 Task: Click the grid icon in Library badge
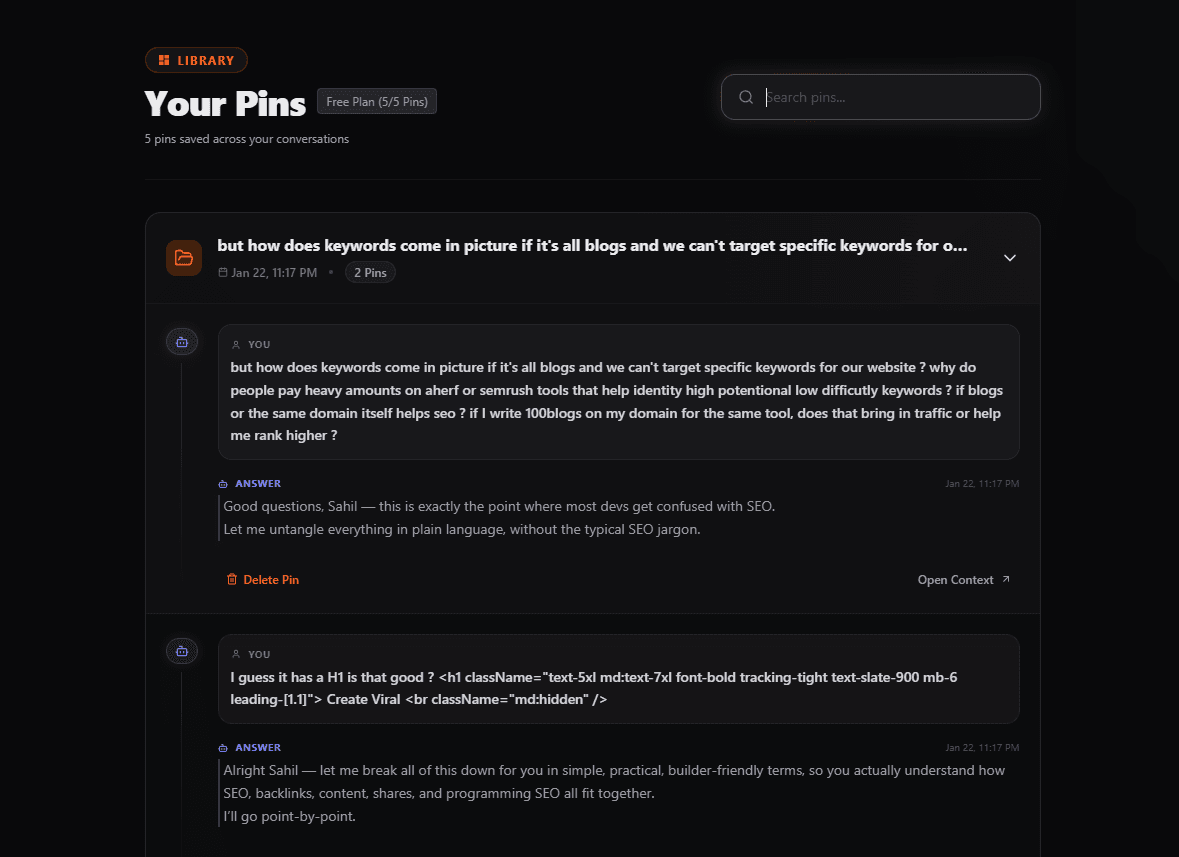[164, 61]
